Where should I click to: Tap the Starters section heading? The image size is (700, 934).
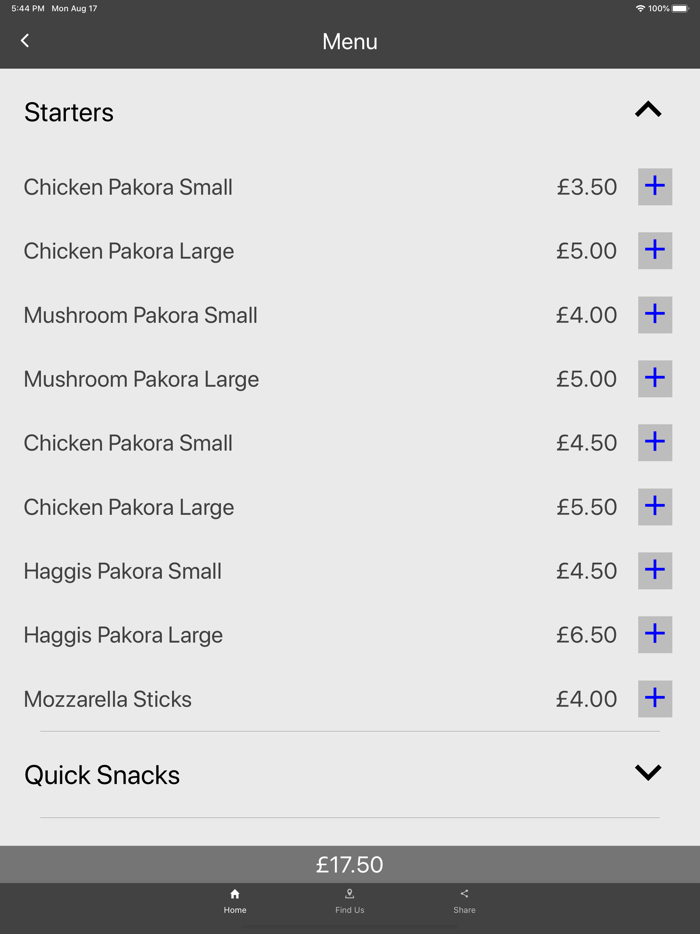69,112
